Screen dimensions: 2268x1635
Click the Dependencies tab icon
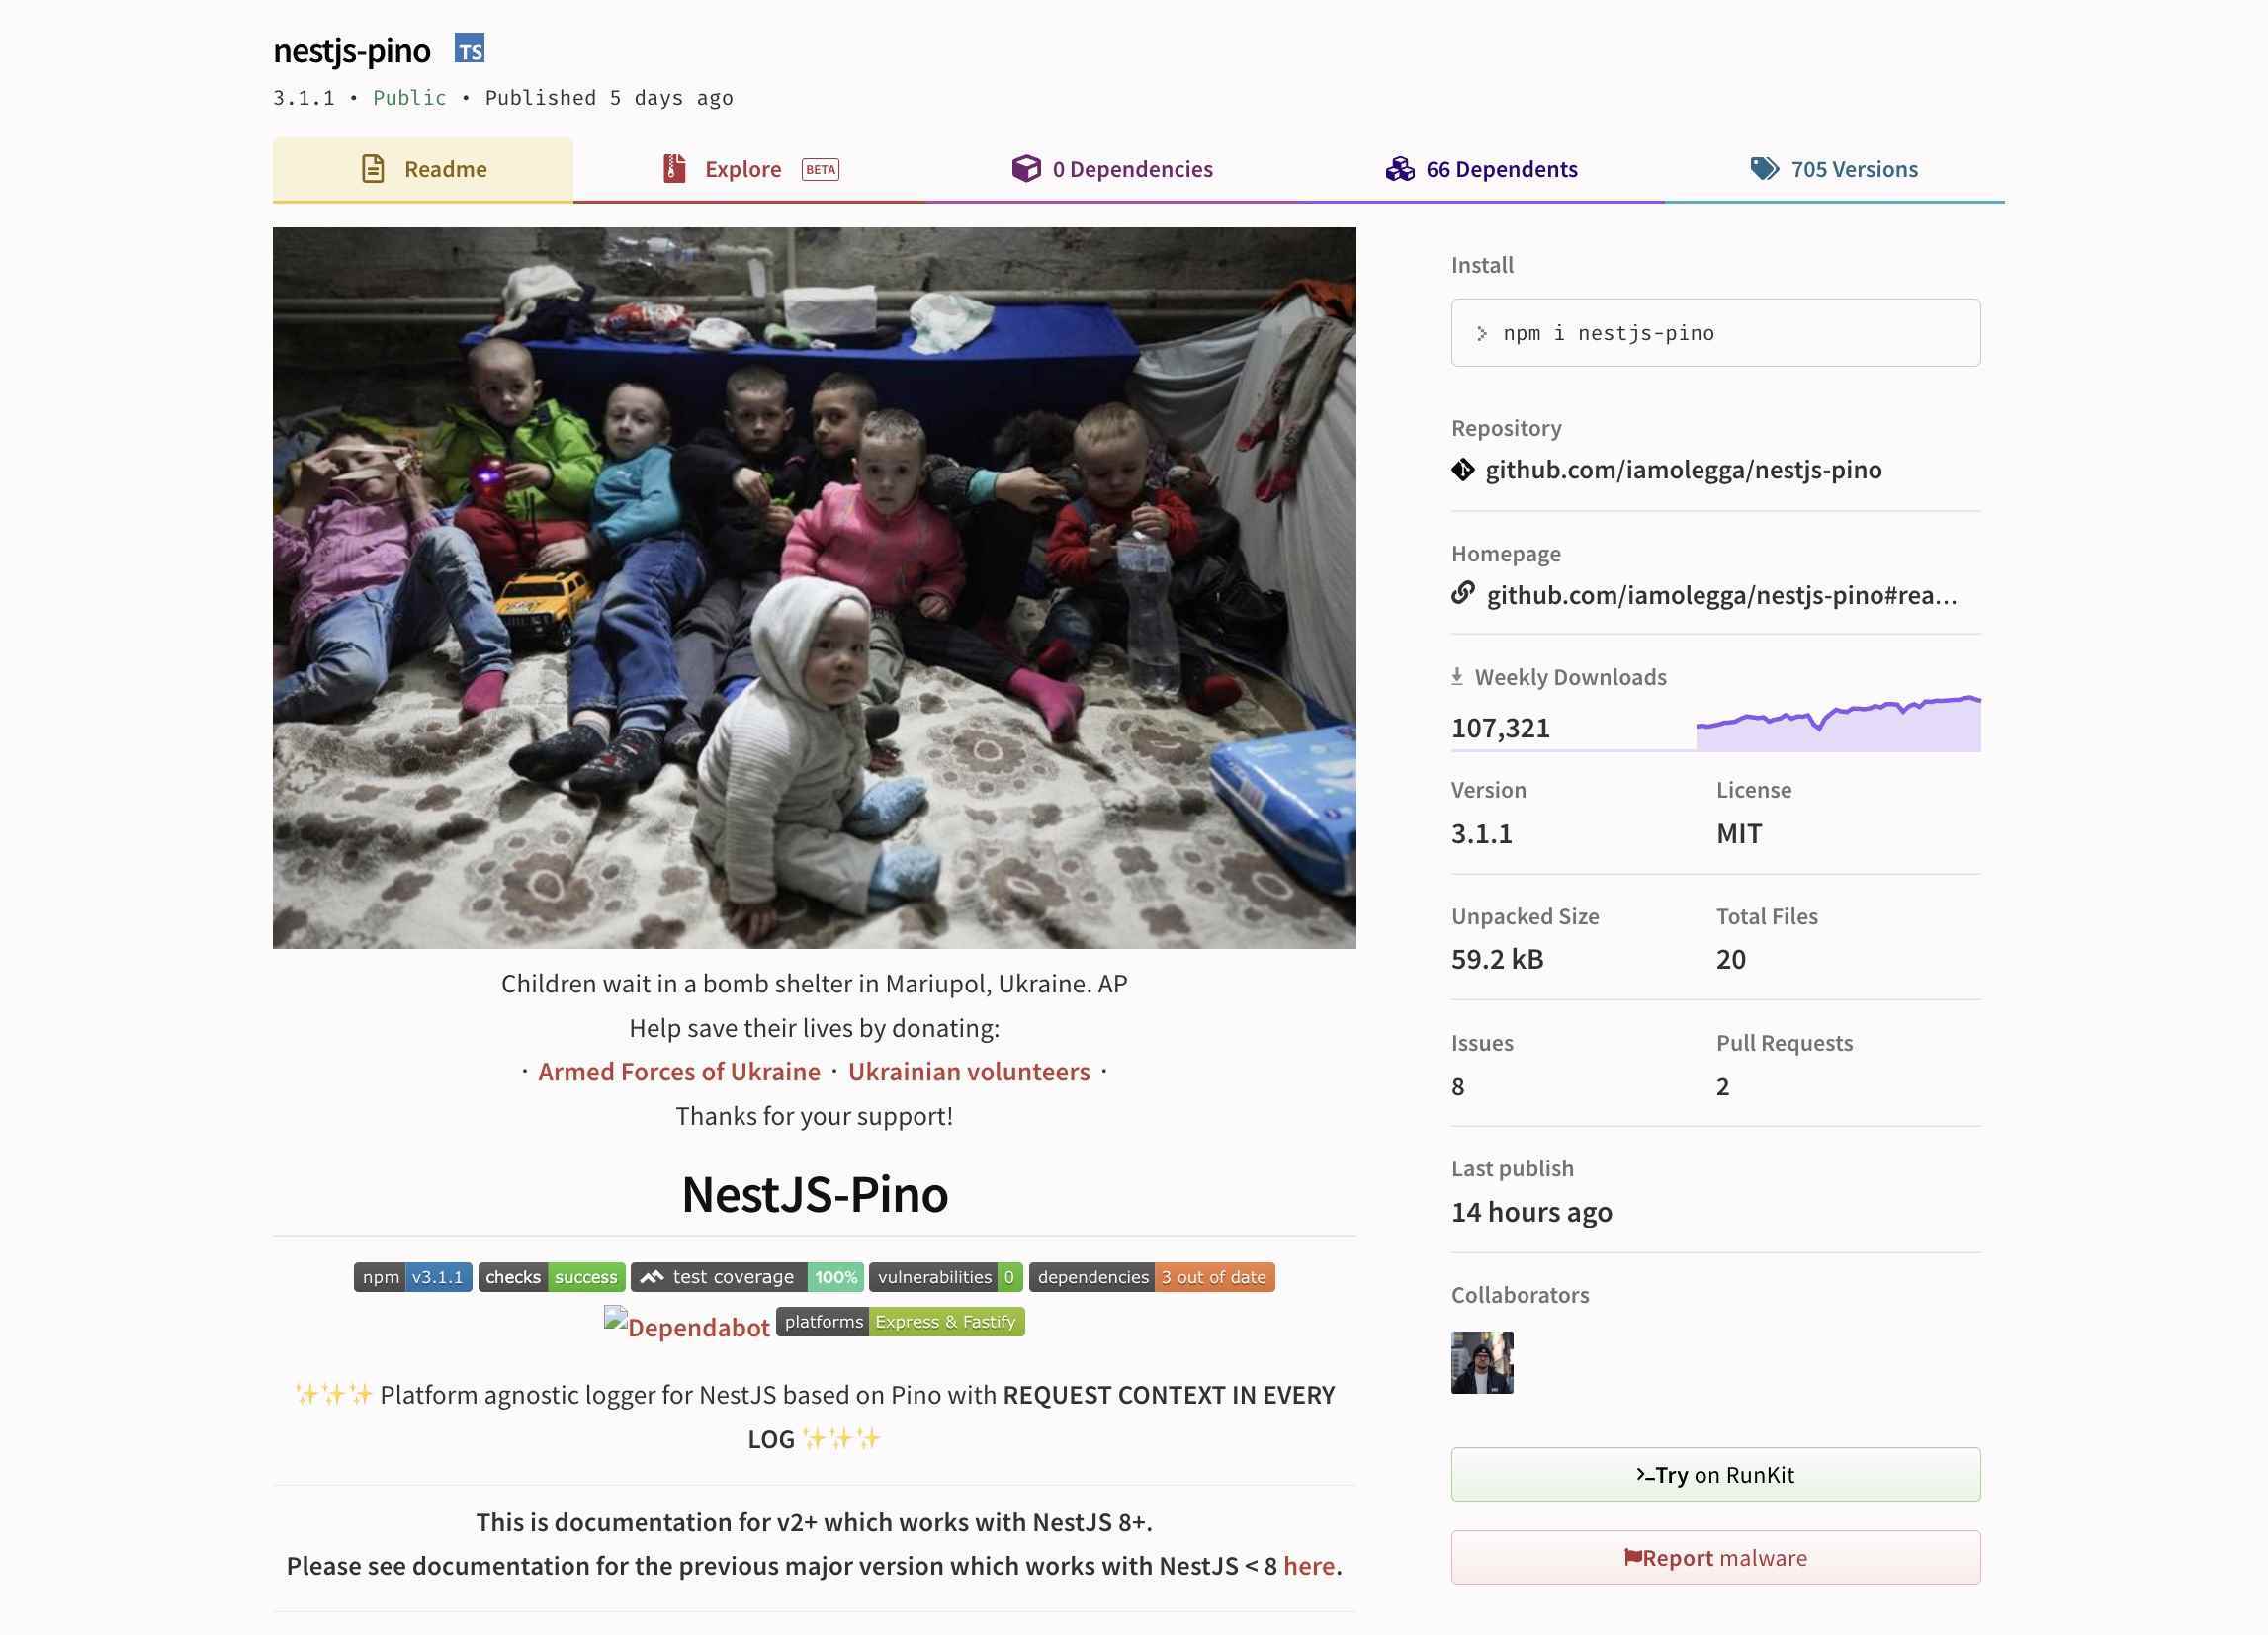[1025, 169]
